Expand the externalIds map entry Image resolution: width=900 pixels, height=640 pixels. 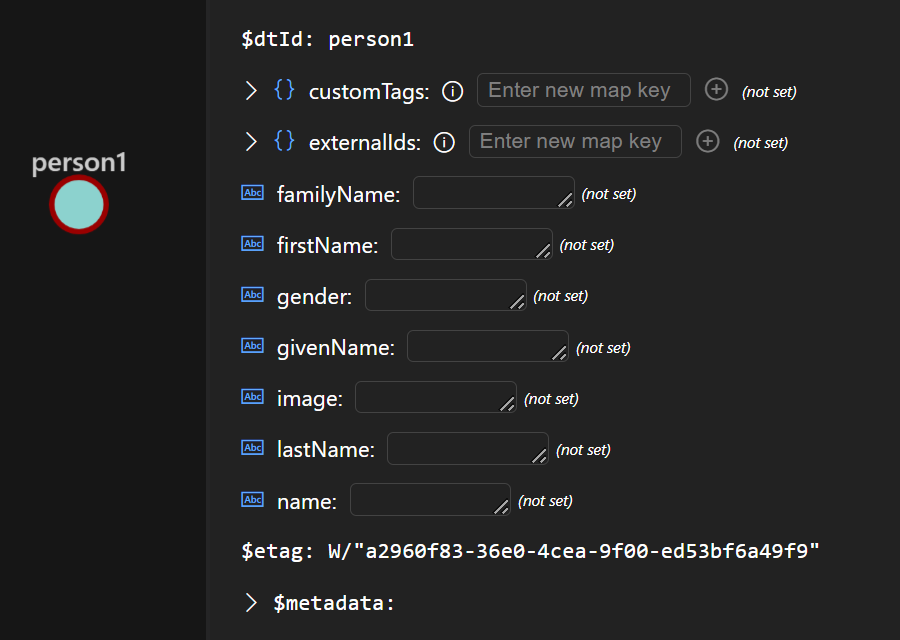pos(250,141)
